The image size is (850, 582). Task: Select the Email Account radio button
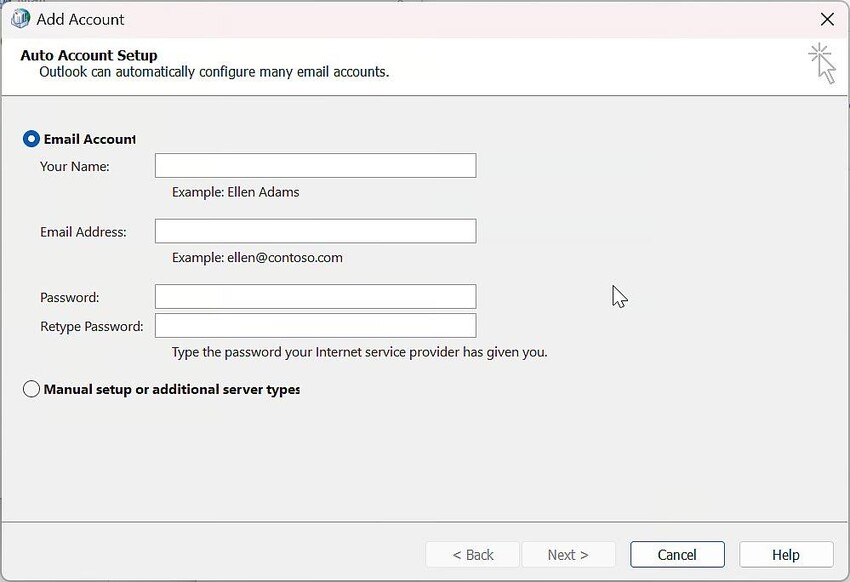coord(31,139)
